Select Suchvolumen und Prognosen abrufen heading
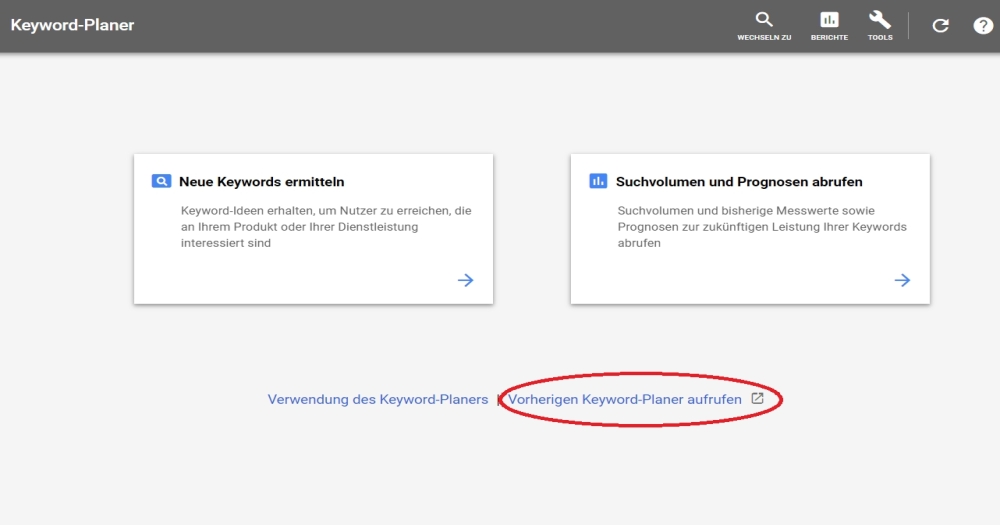 tap(739, 182)
